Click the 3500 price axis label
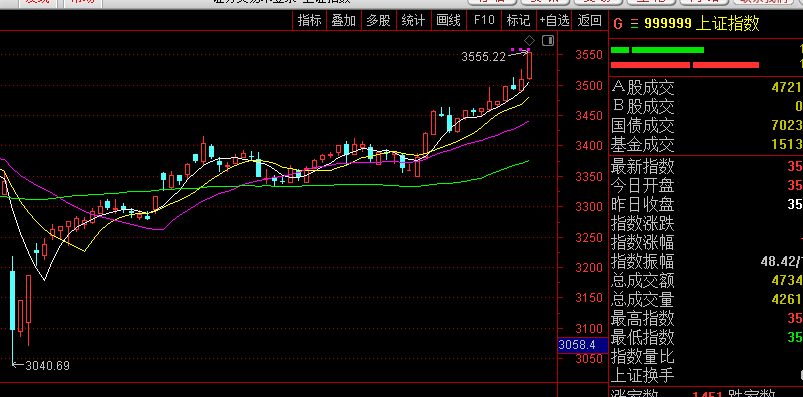The image size is (803, 397). click(589, 86)
